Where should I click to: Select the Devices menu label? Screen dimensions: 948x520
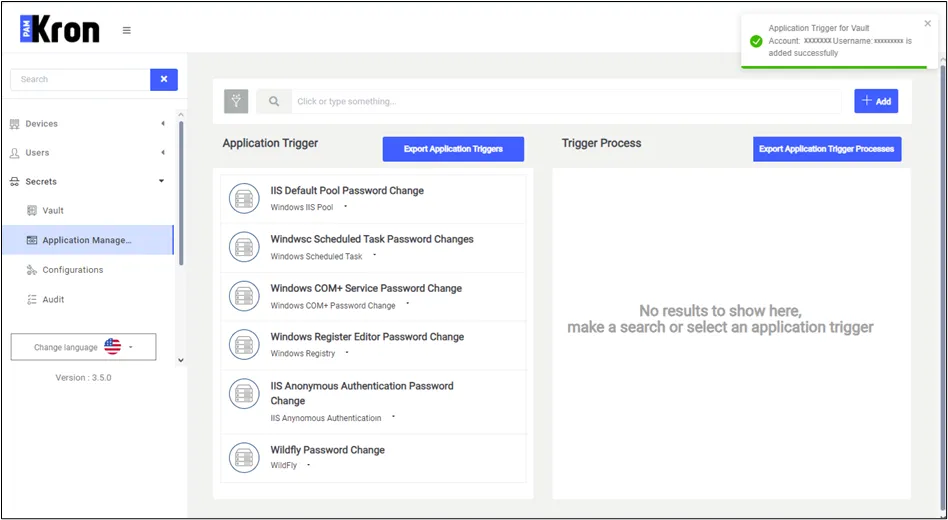[42, 124]
